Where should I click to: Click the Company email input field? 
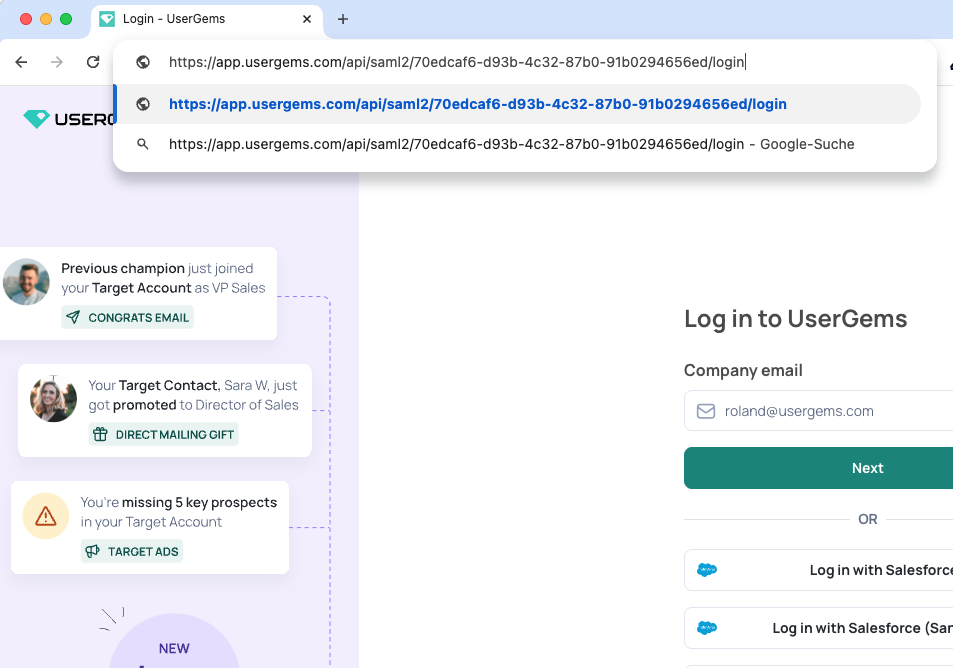818,411
